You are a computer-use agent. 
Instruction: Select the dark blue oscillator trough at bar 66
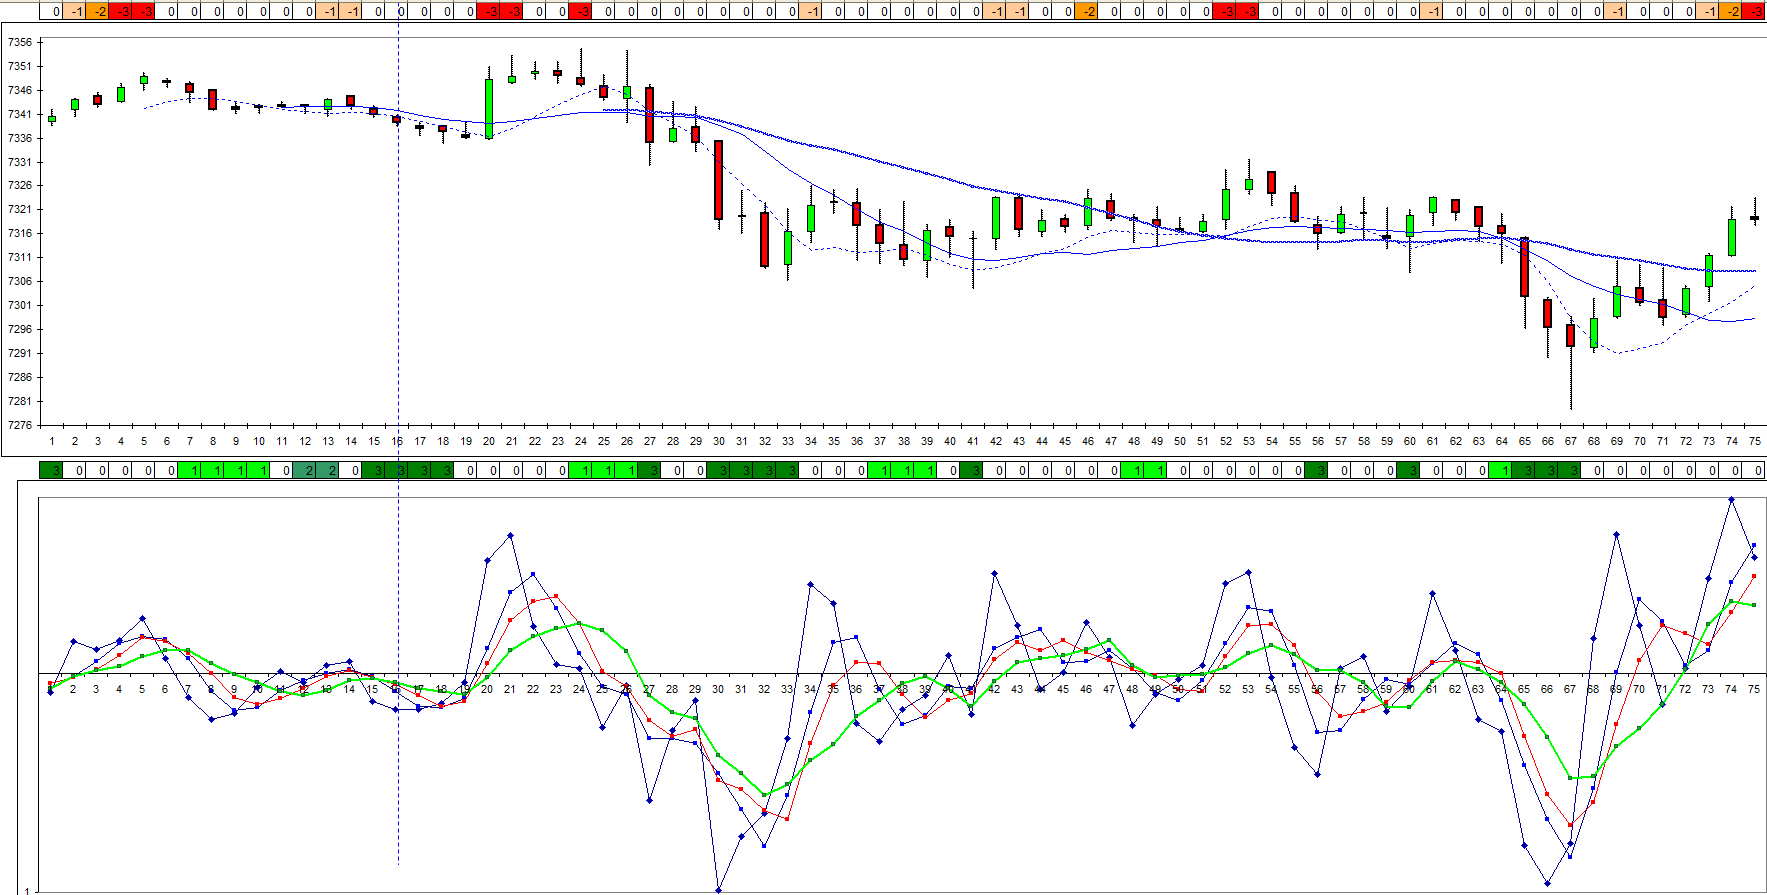click(1548, 883)
